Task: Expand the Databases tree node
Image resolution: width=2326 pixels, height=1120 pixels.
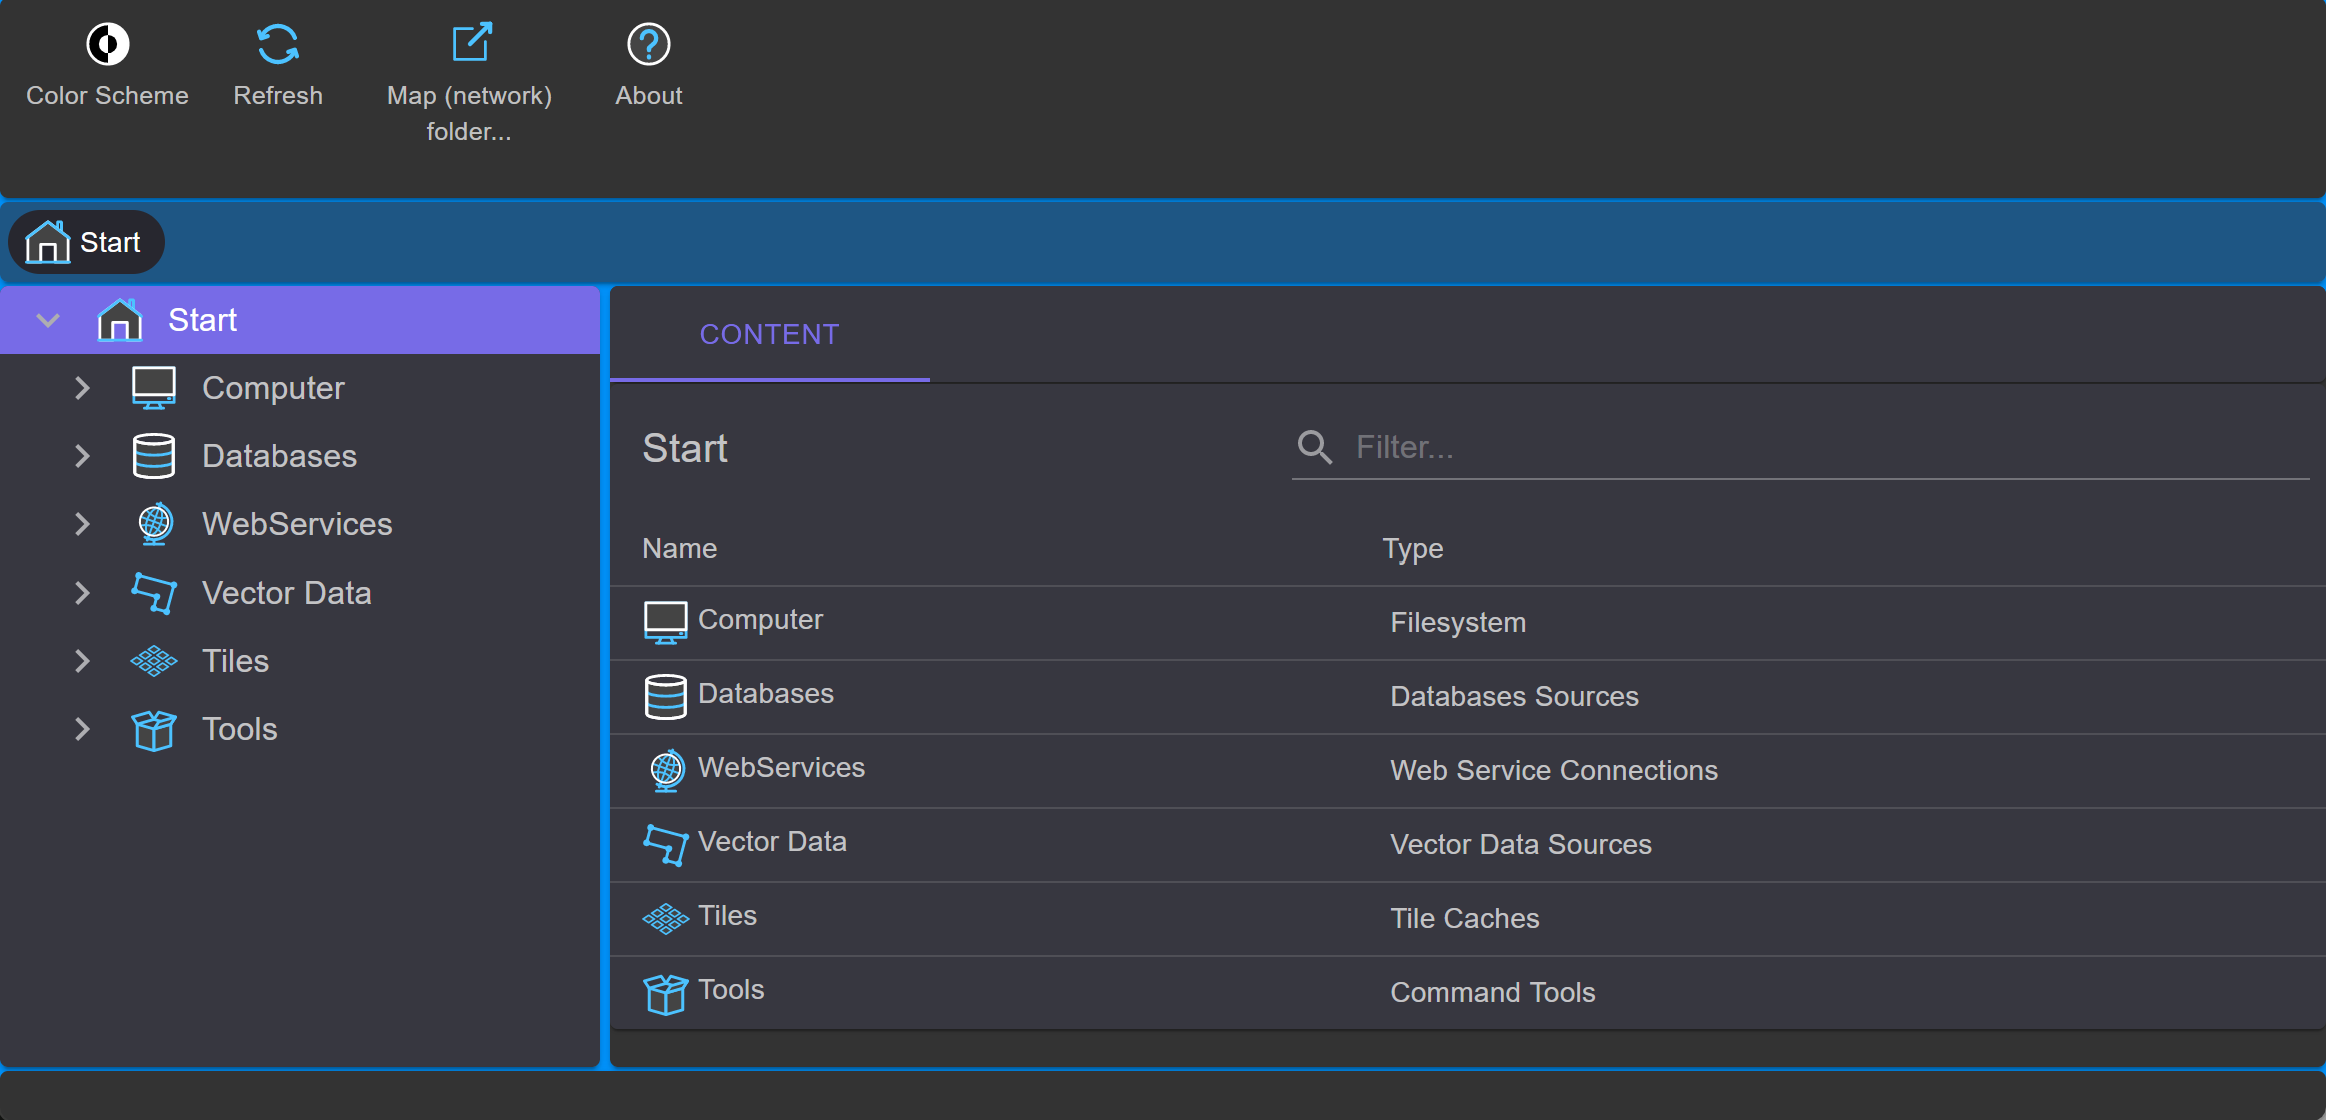Action: [82, 456]
